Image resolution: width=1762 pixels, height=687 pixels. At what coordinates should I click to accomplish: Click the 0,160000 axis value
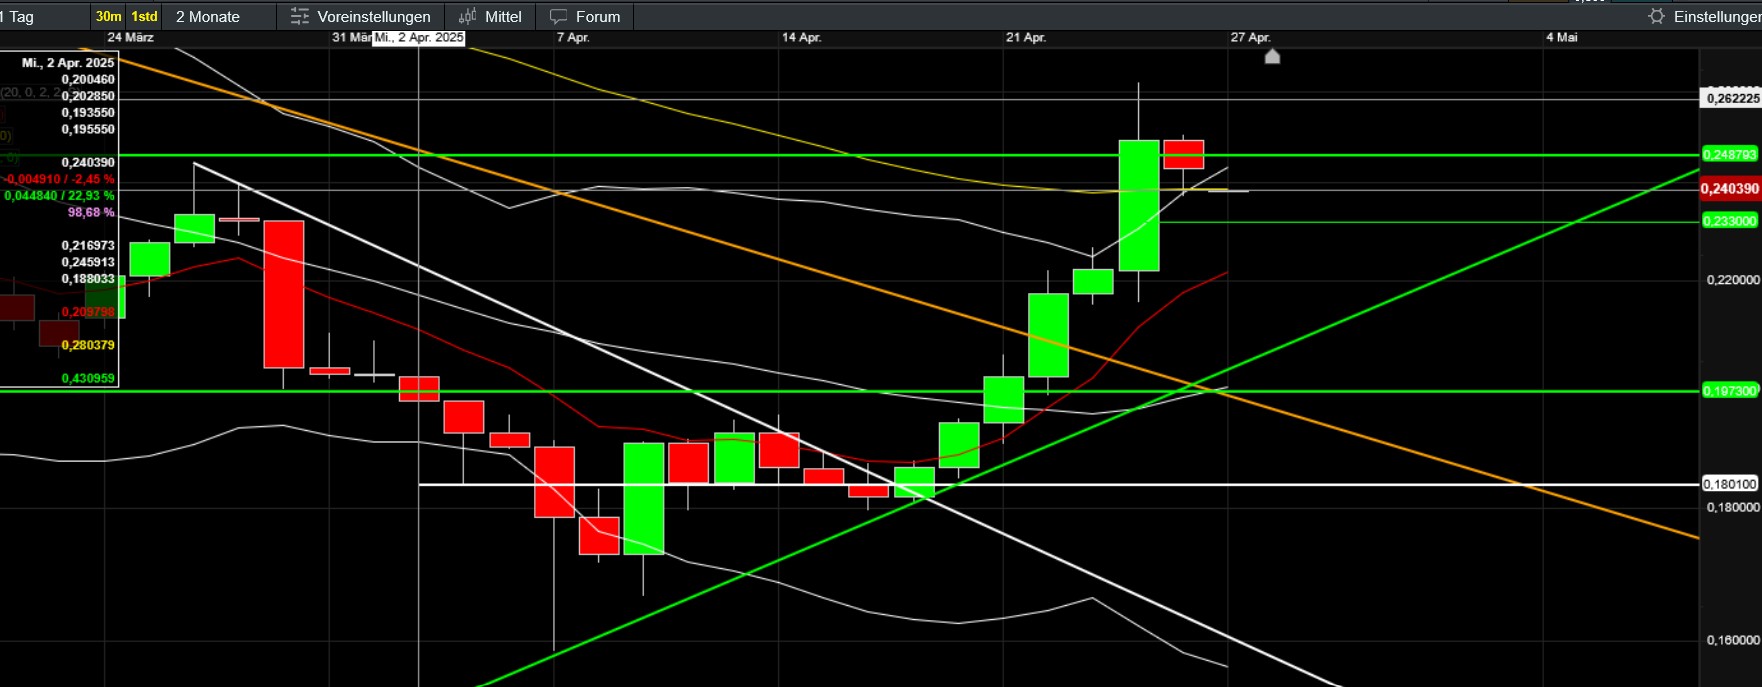pyautogui.click(x=1733, y=640)
